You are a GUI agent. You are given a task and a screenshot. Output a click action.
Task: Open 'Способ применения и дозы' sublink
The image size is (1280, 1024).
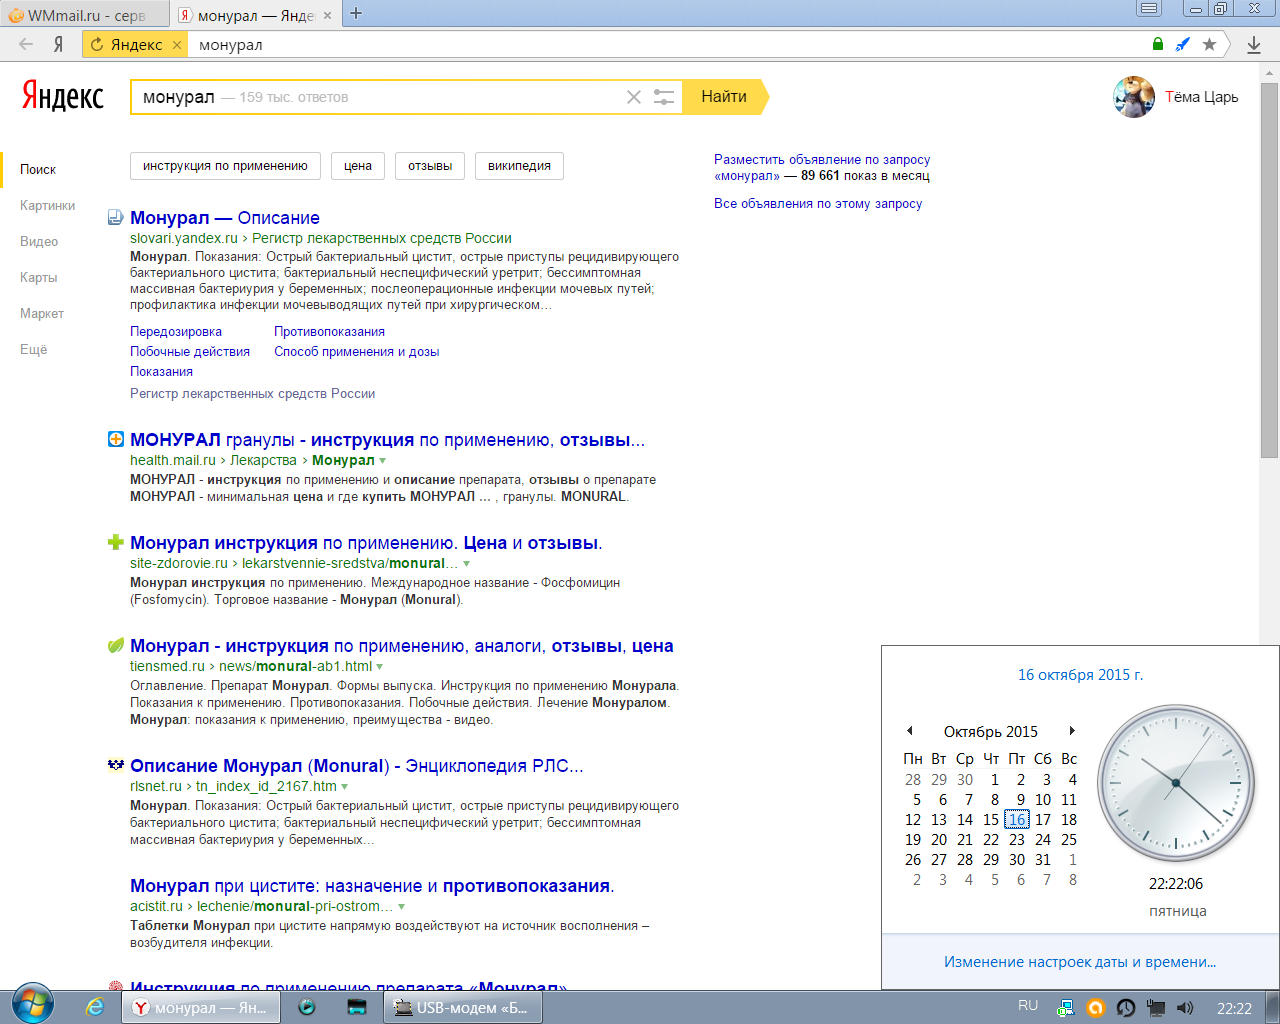pos(357,351)
